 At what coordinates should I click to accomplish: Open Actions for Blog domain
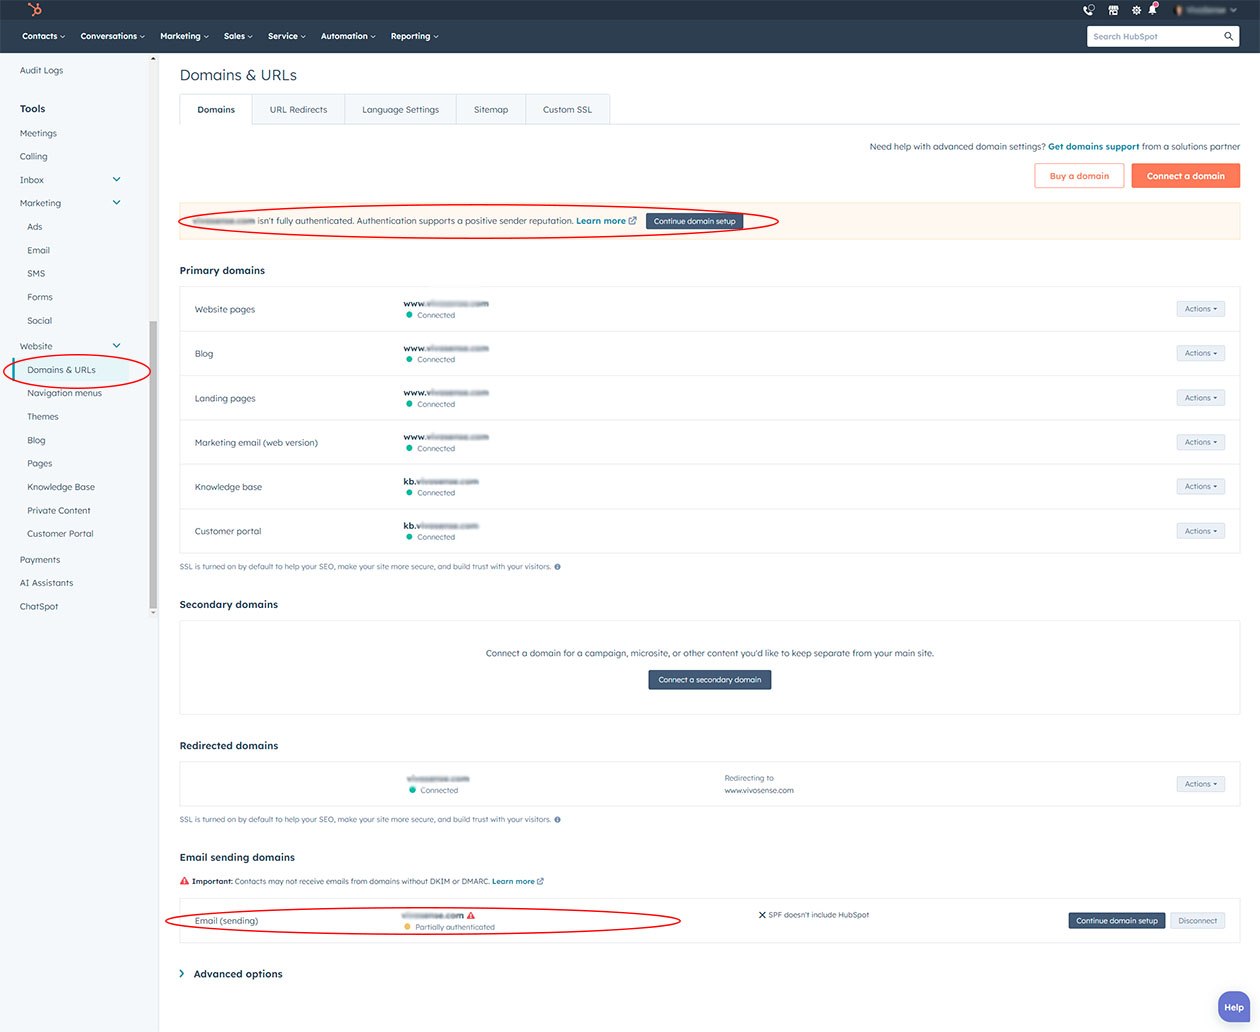pyautogui.click(x=1200, y=353)
